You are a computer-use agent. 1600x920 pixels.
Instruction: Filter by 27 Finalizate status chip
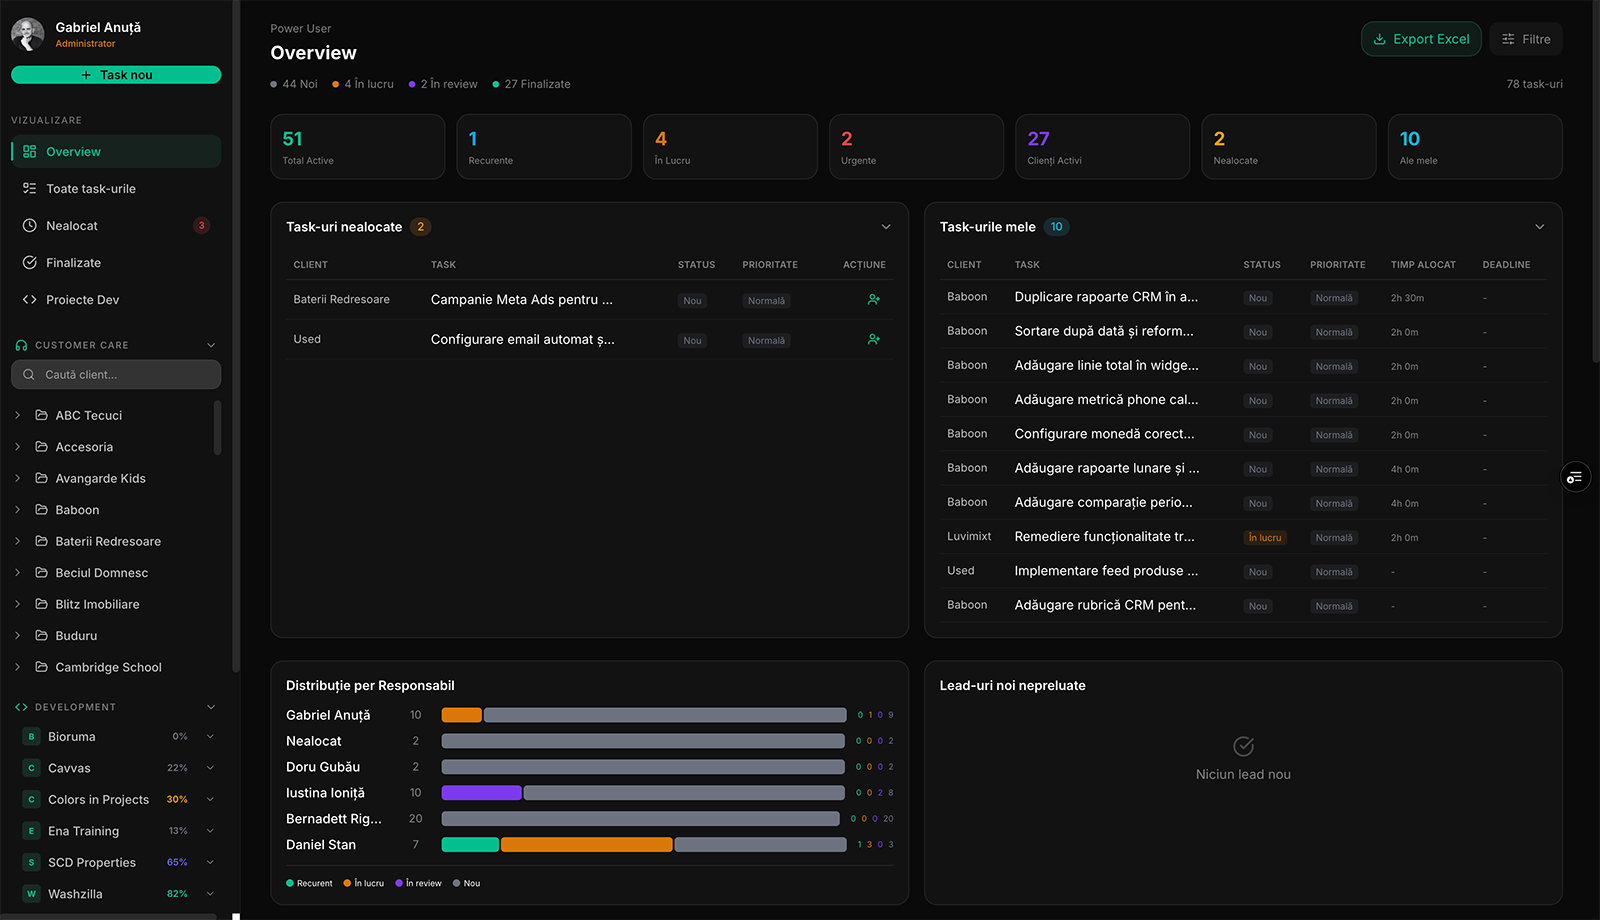click(x=531, y=84)
